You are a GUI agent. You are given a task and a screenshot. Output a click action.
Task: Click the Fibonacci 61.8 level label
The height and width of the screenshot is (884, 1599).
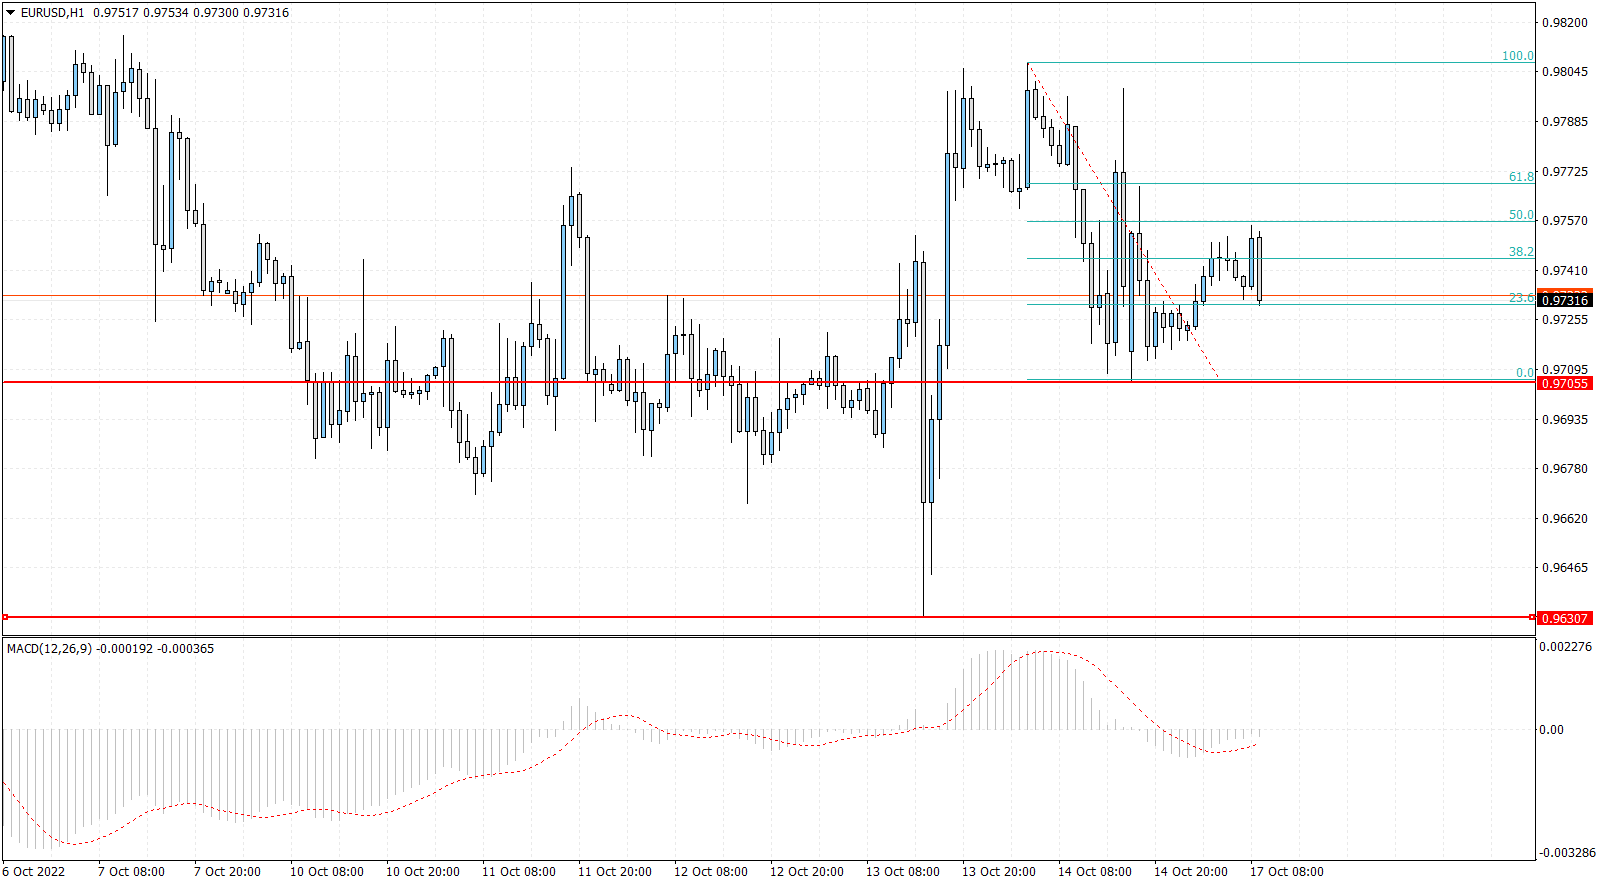(x=1521, y=176)
